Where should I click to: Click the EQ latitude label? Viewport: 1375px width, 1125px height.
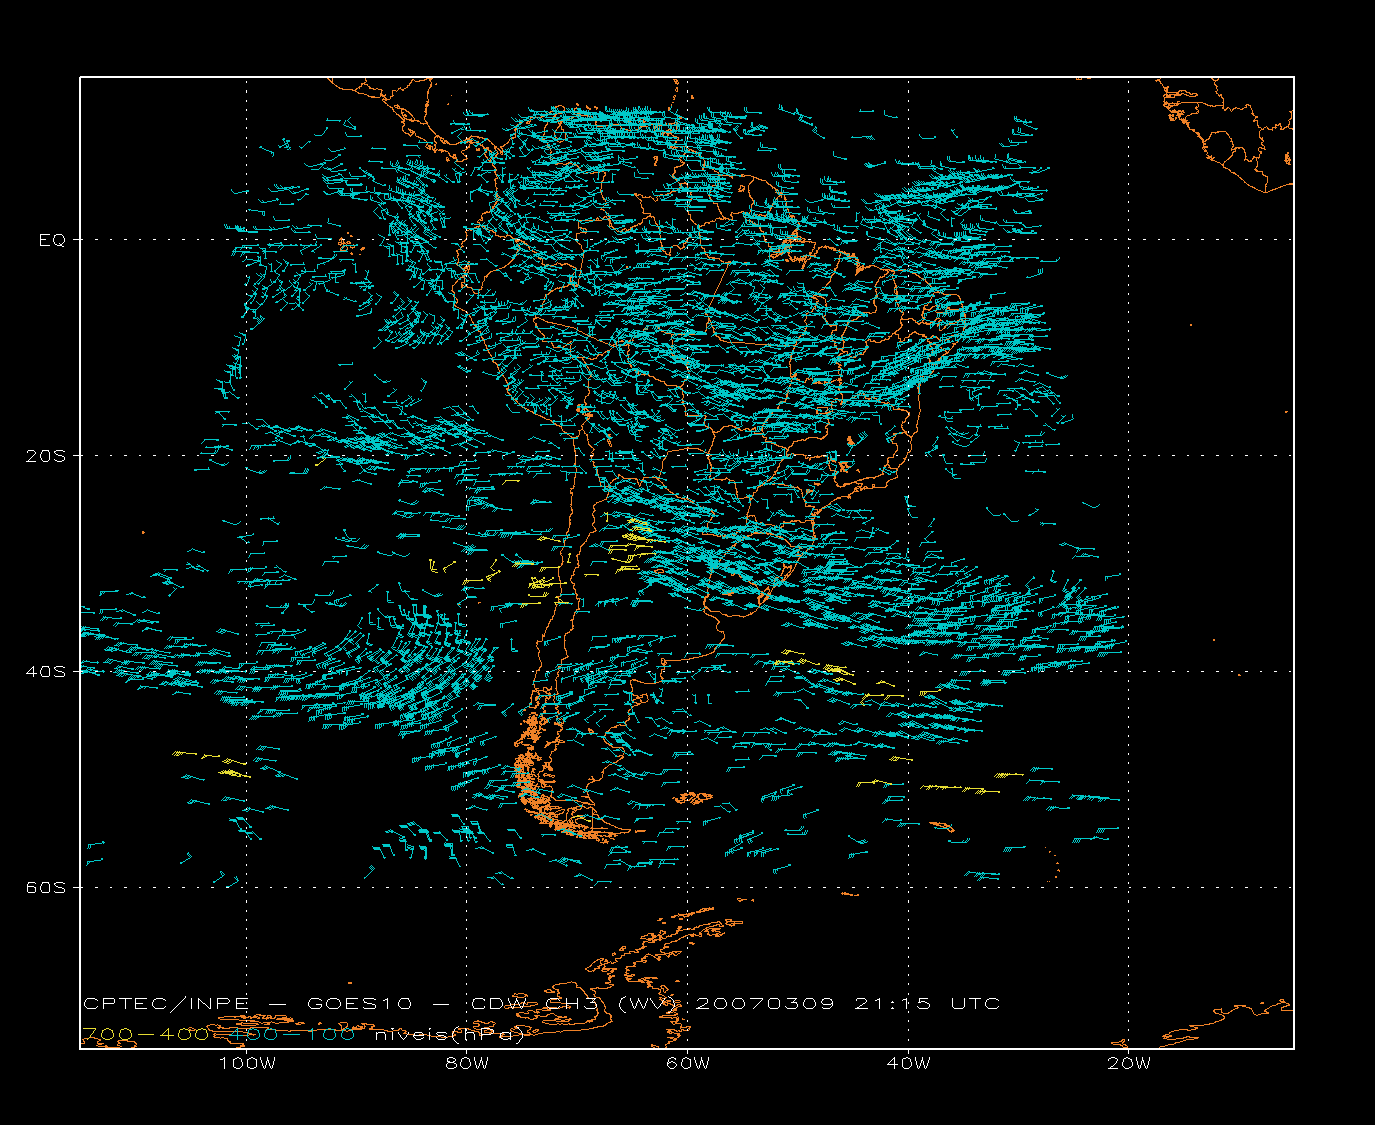(52, 240)
